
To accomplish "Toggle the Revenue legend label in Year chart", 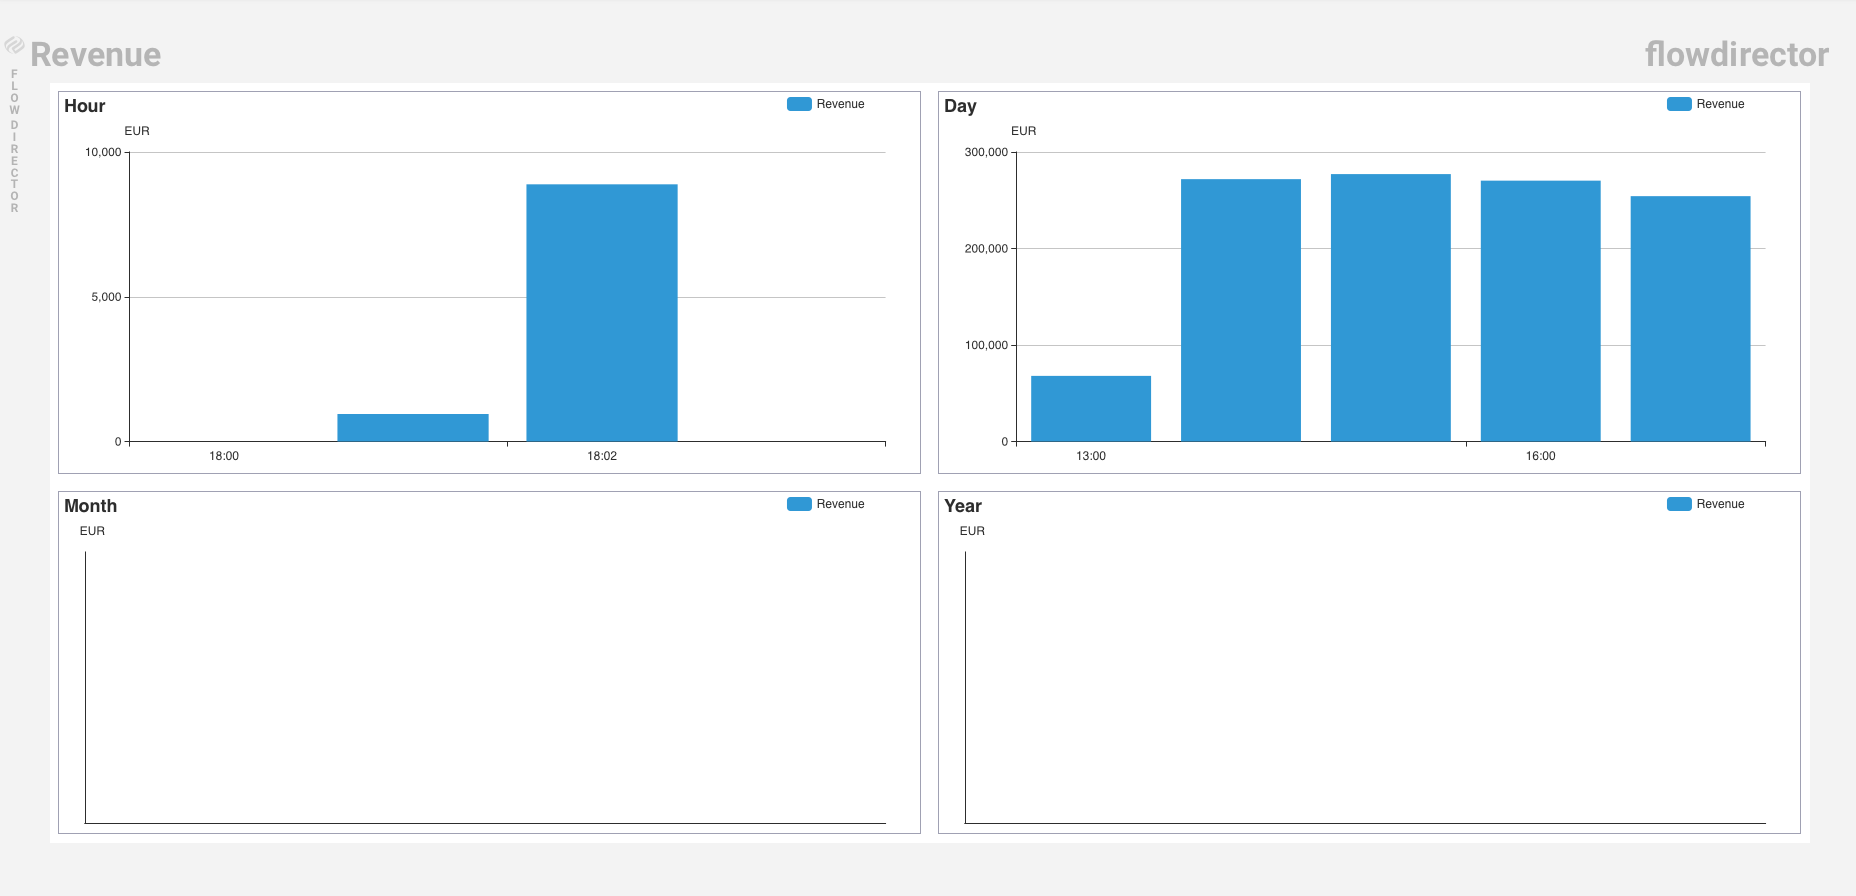I will point(1720,504).
